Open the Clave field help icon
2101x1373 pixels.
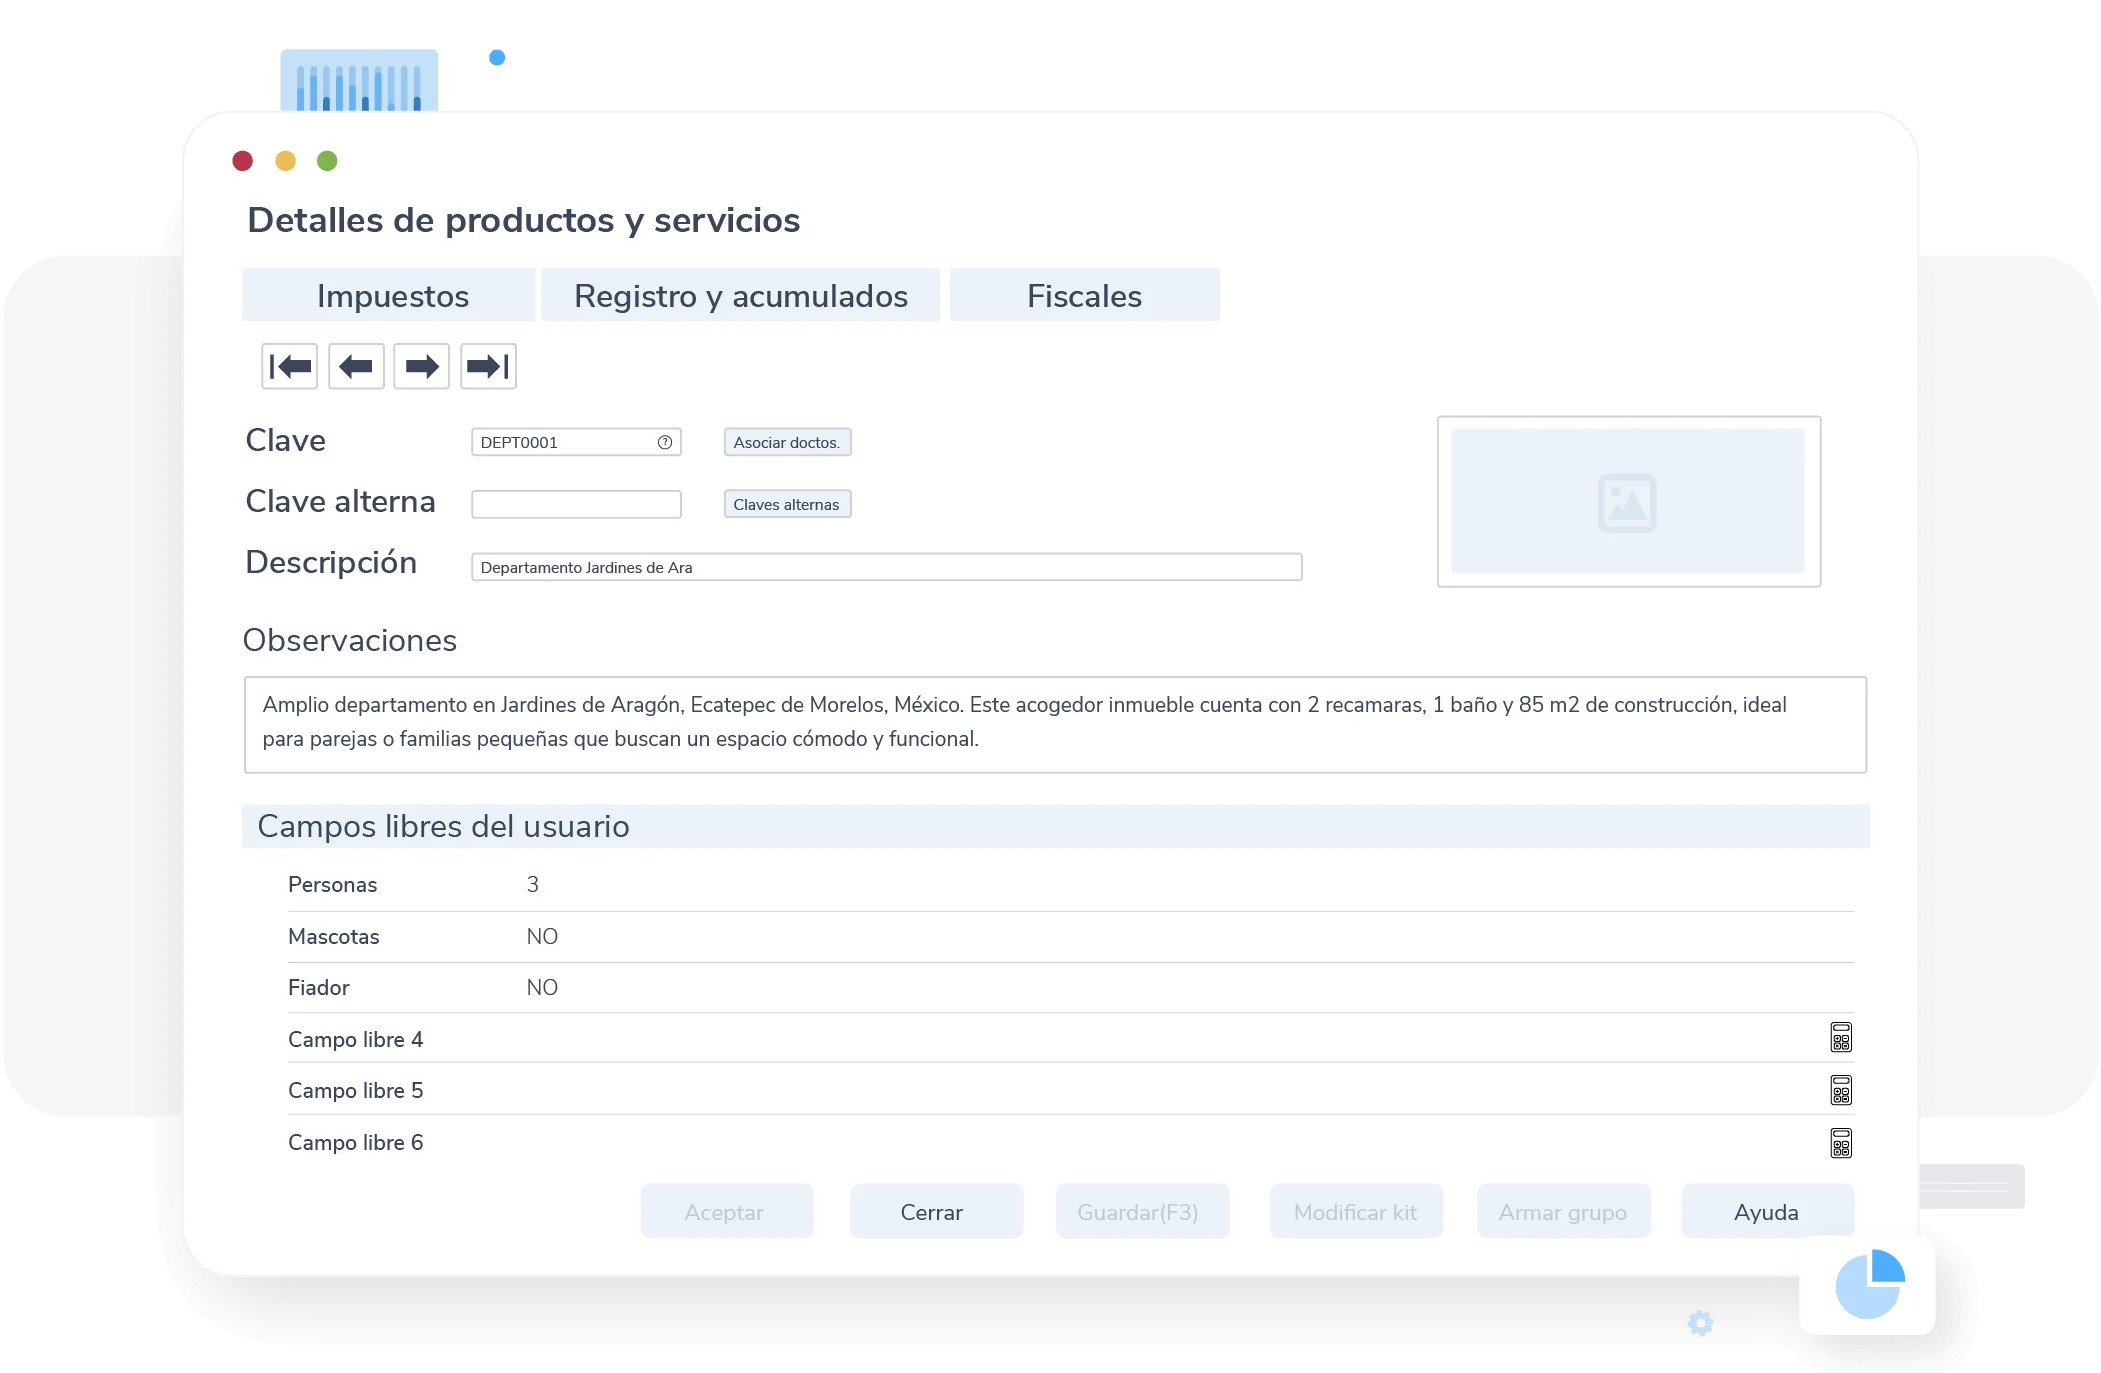[663, 441]
